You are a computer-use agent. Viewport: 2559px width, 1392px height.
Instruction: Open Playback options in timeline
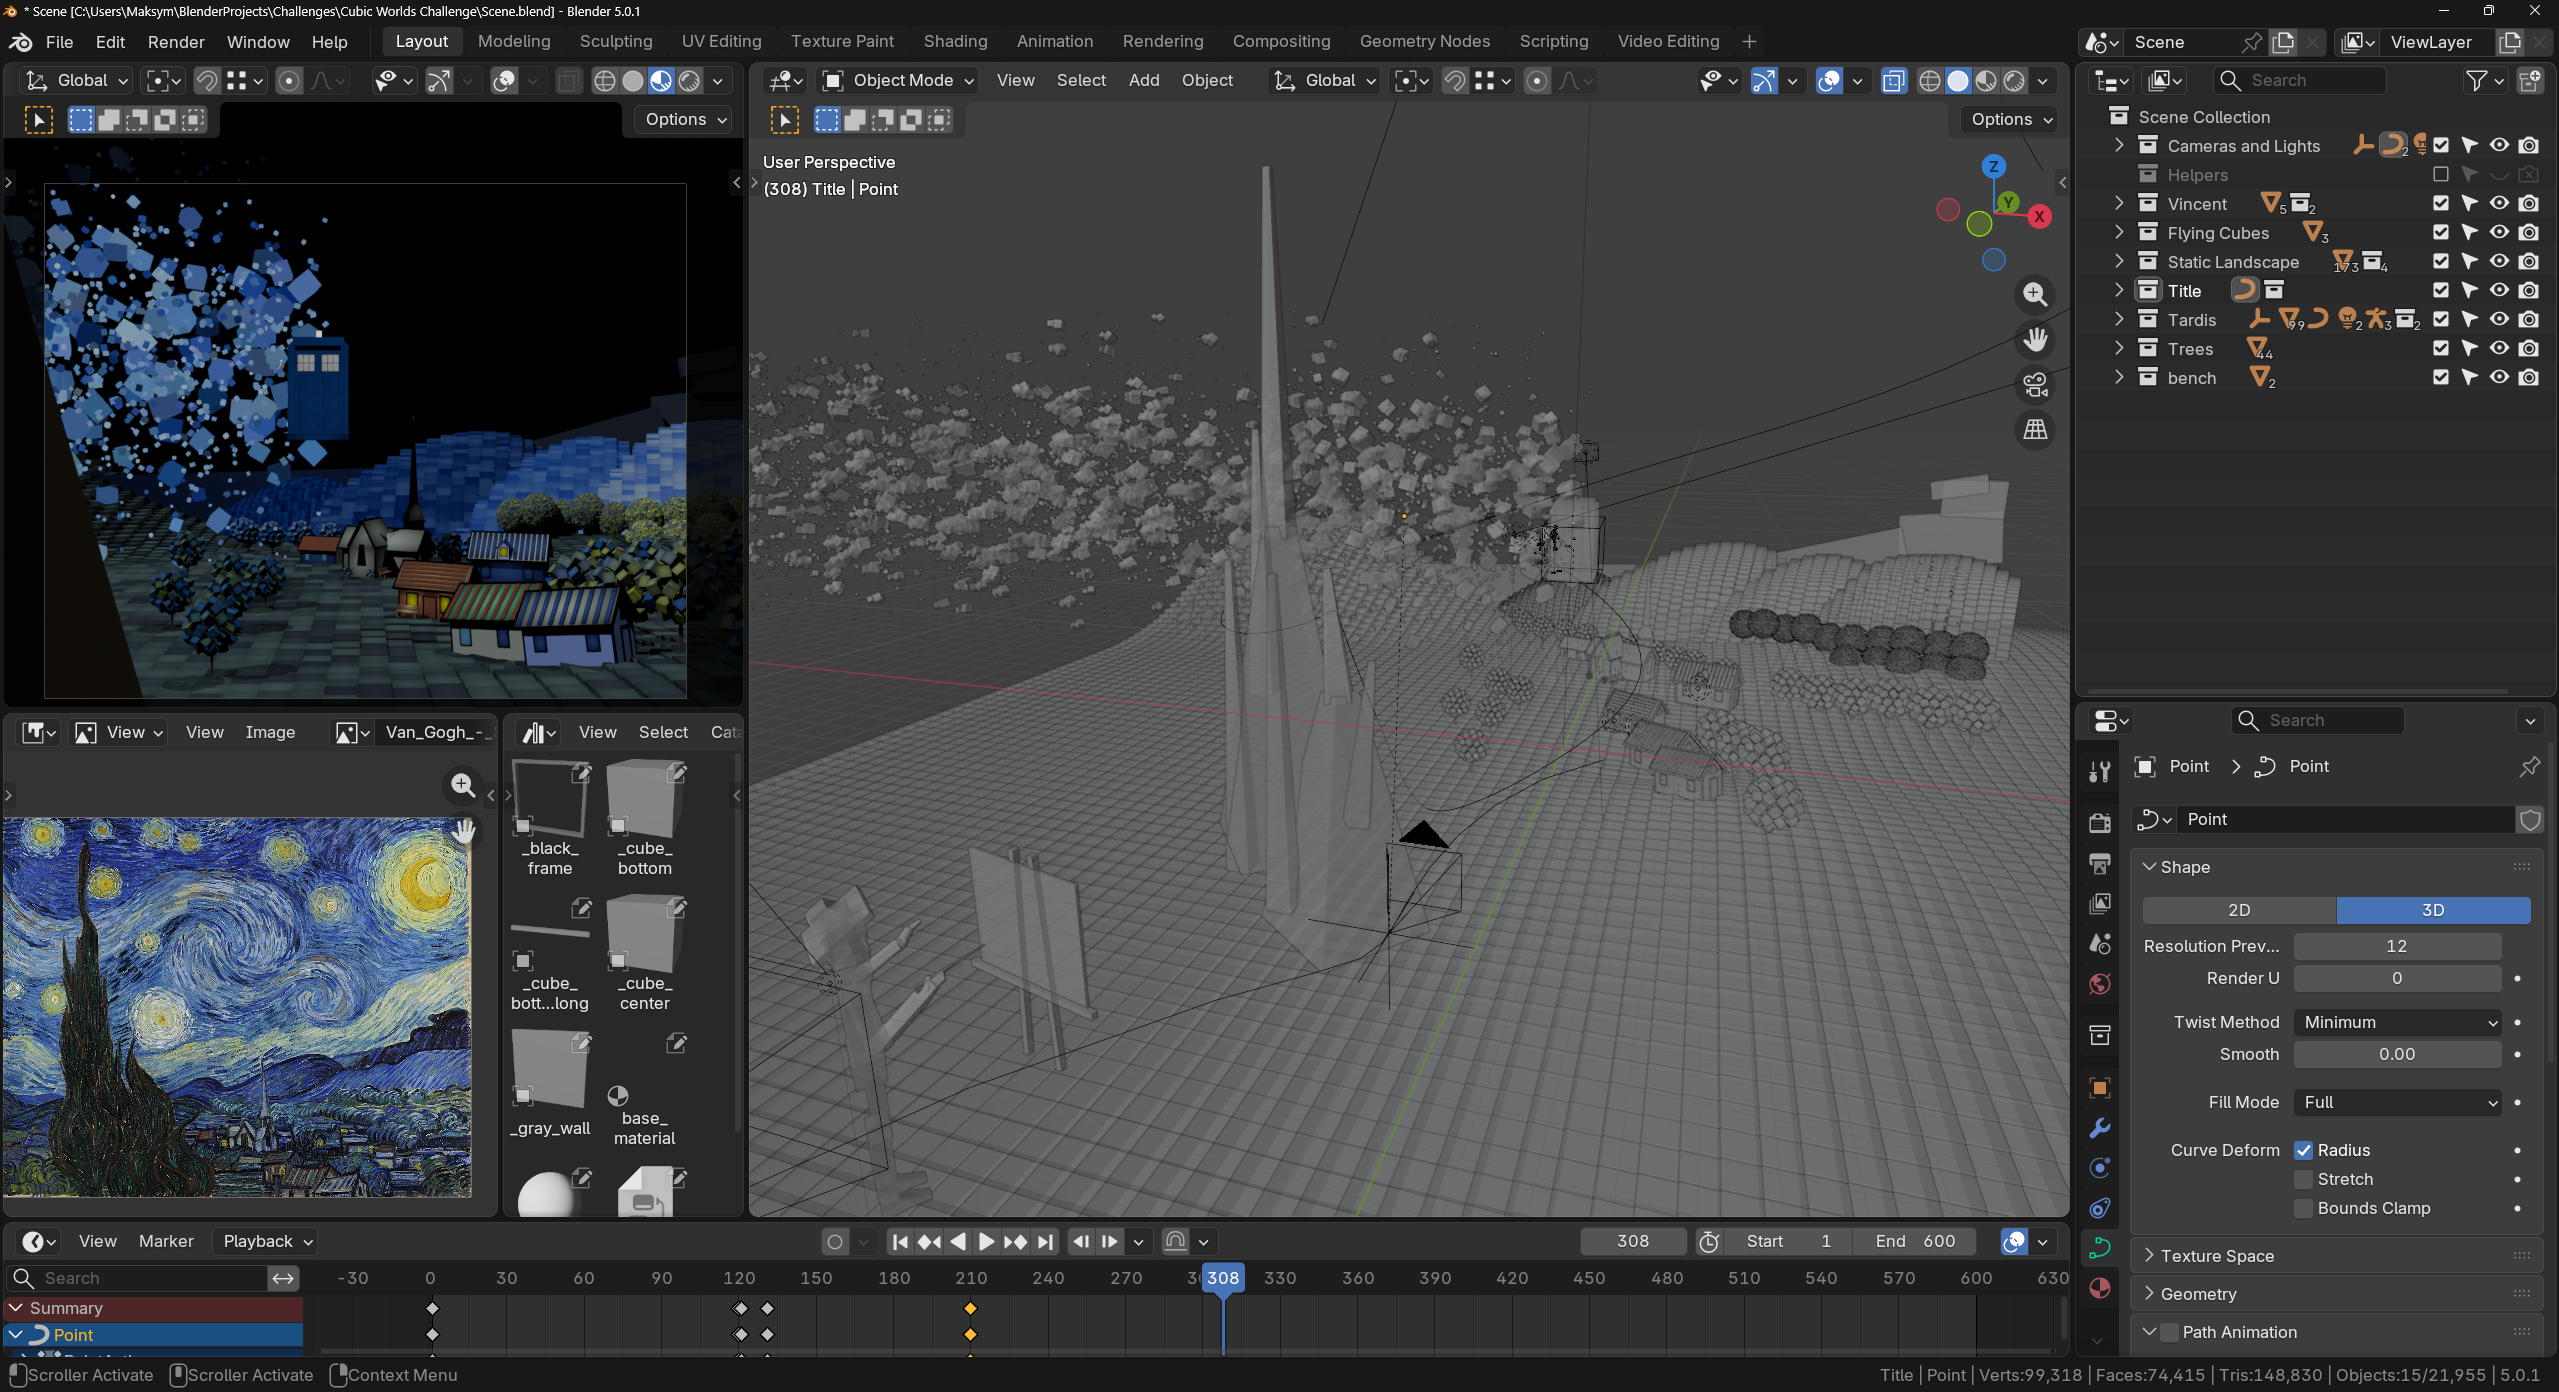268,1242
